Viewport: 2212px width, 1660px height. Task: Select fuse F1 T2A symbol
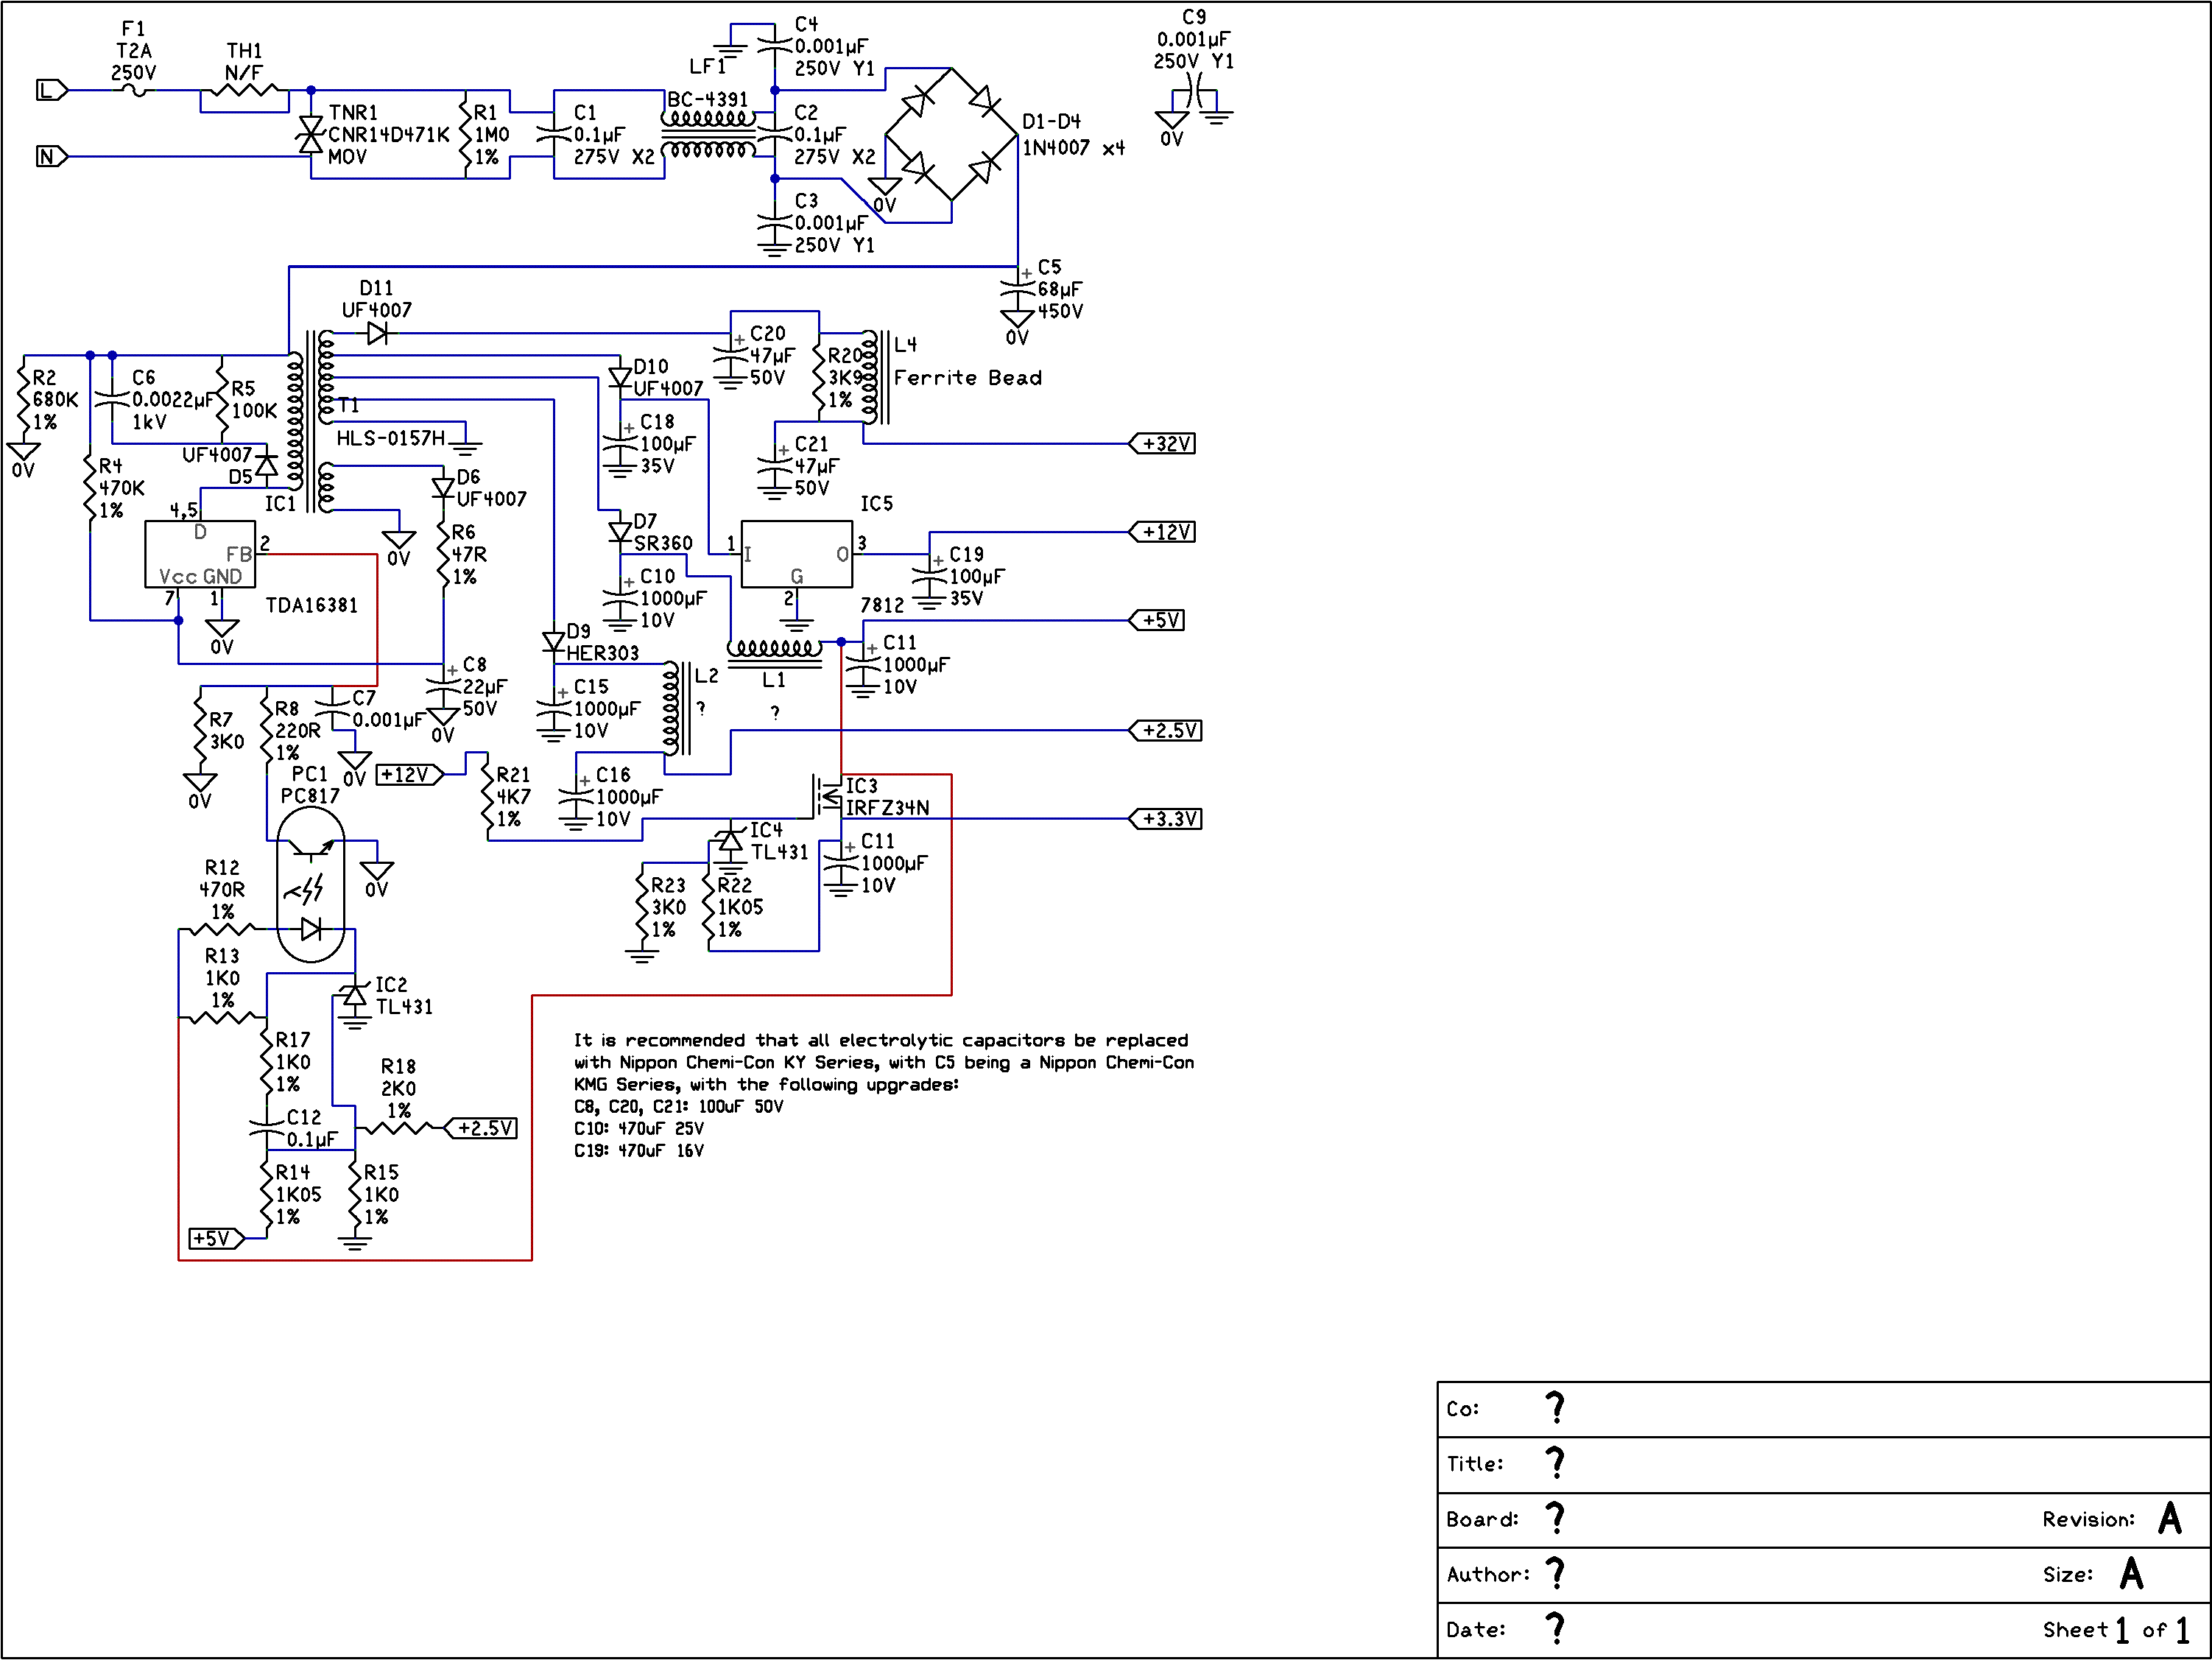134,91
